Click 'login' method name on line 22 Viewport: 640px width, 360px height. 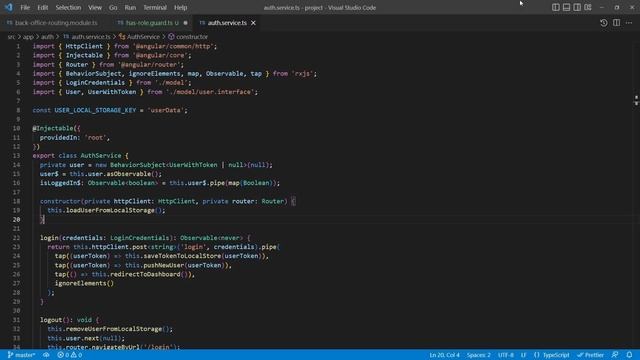click(49, 238)
